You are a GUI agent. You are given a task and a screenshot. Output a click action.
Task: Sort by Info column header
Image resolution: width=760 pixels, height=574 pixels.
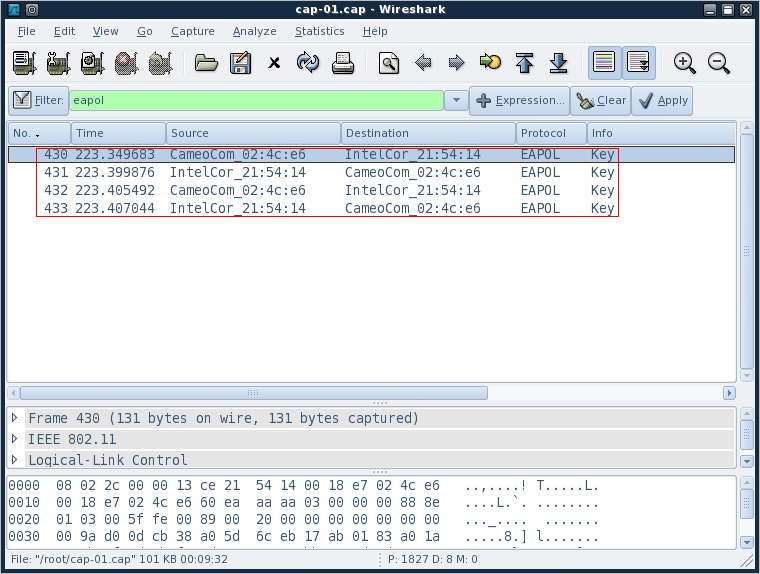coord(661,133)
